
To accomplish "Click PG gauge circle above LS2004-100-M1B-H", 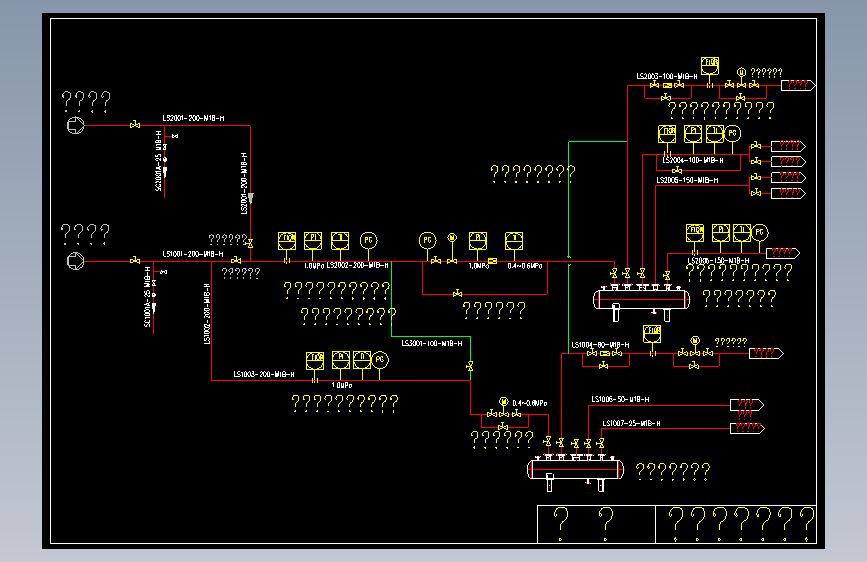I will pyautogui.click(x=733, y=133).
